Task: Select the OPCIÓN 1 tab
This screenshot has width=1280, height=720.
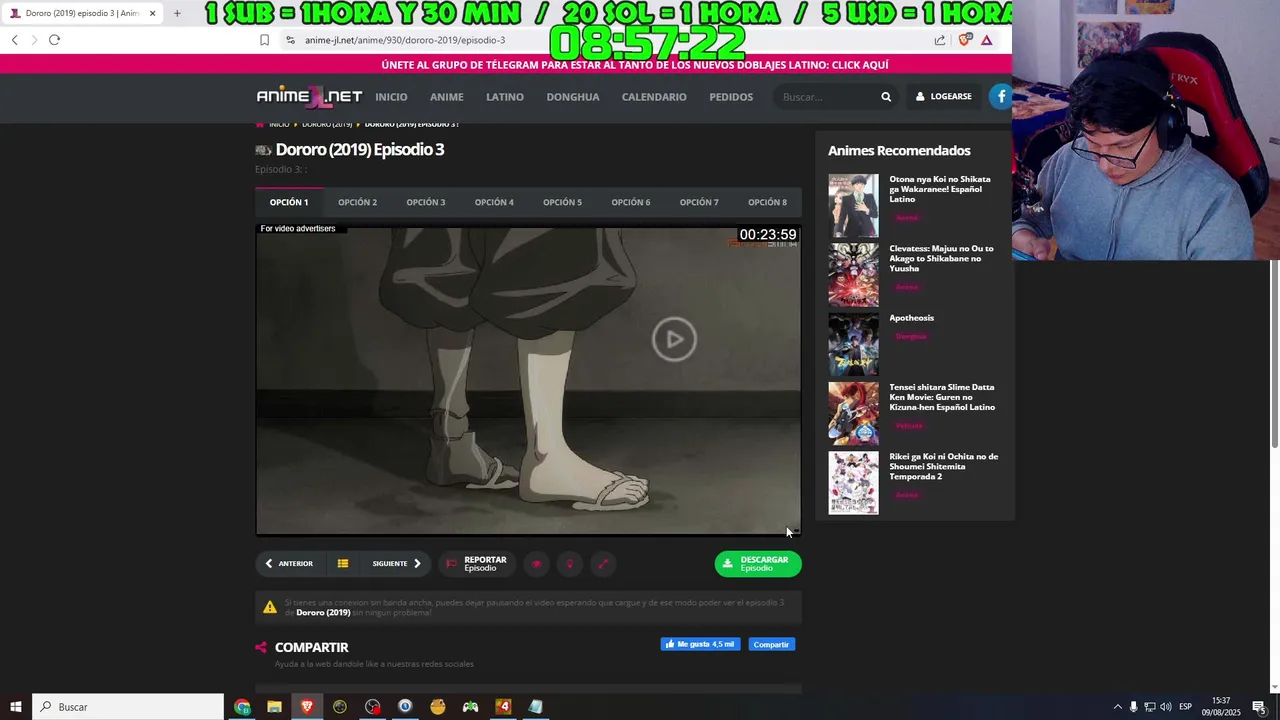Action: click(289, 202)
